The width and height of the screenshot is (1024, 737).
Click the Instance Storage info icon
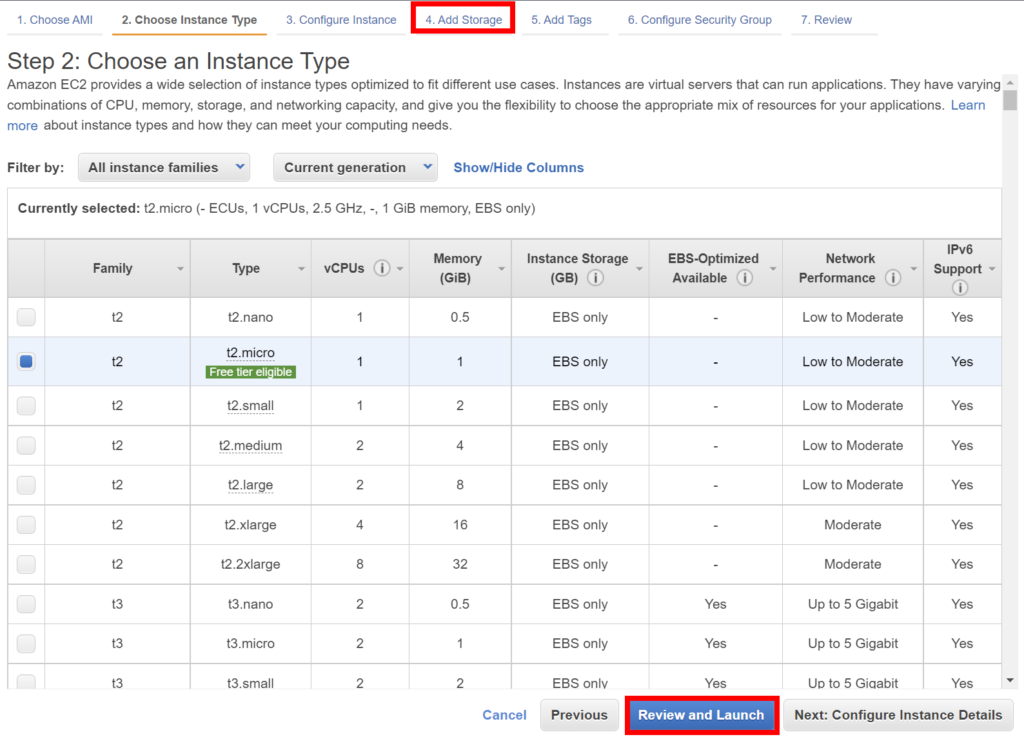coord(595,278)
